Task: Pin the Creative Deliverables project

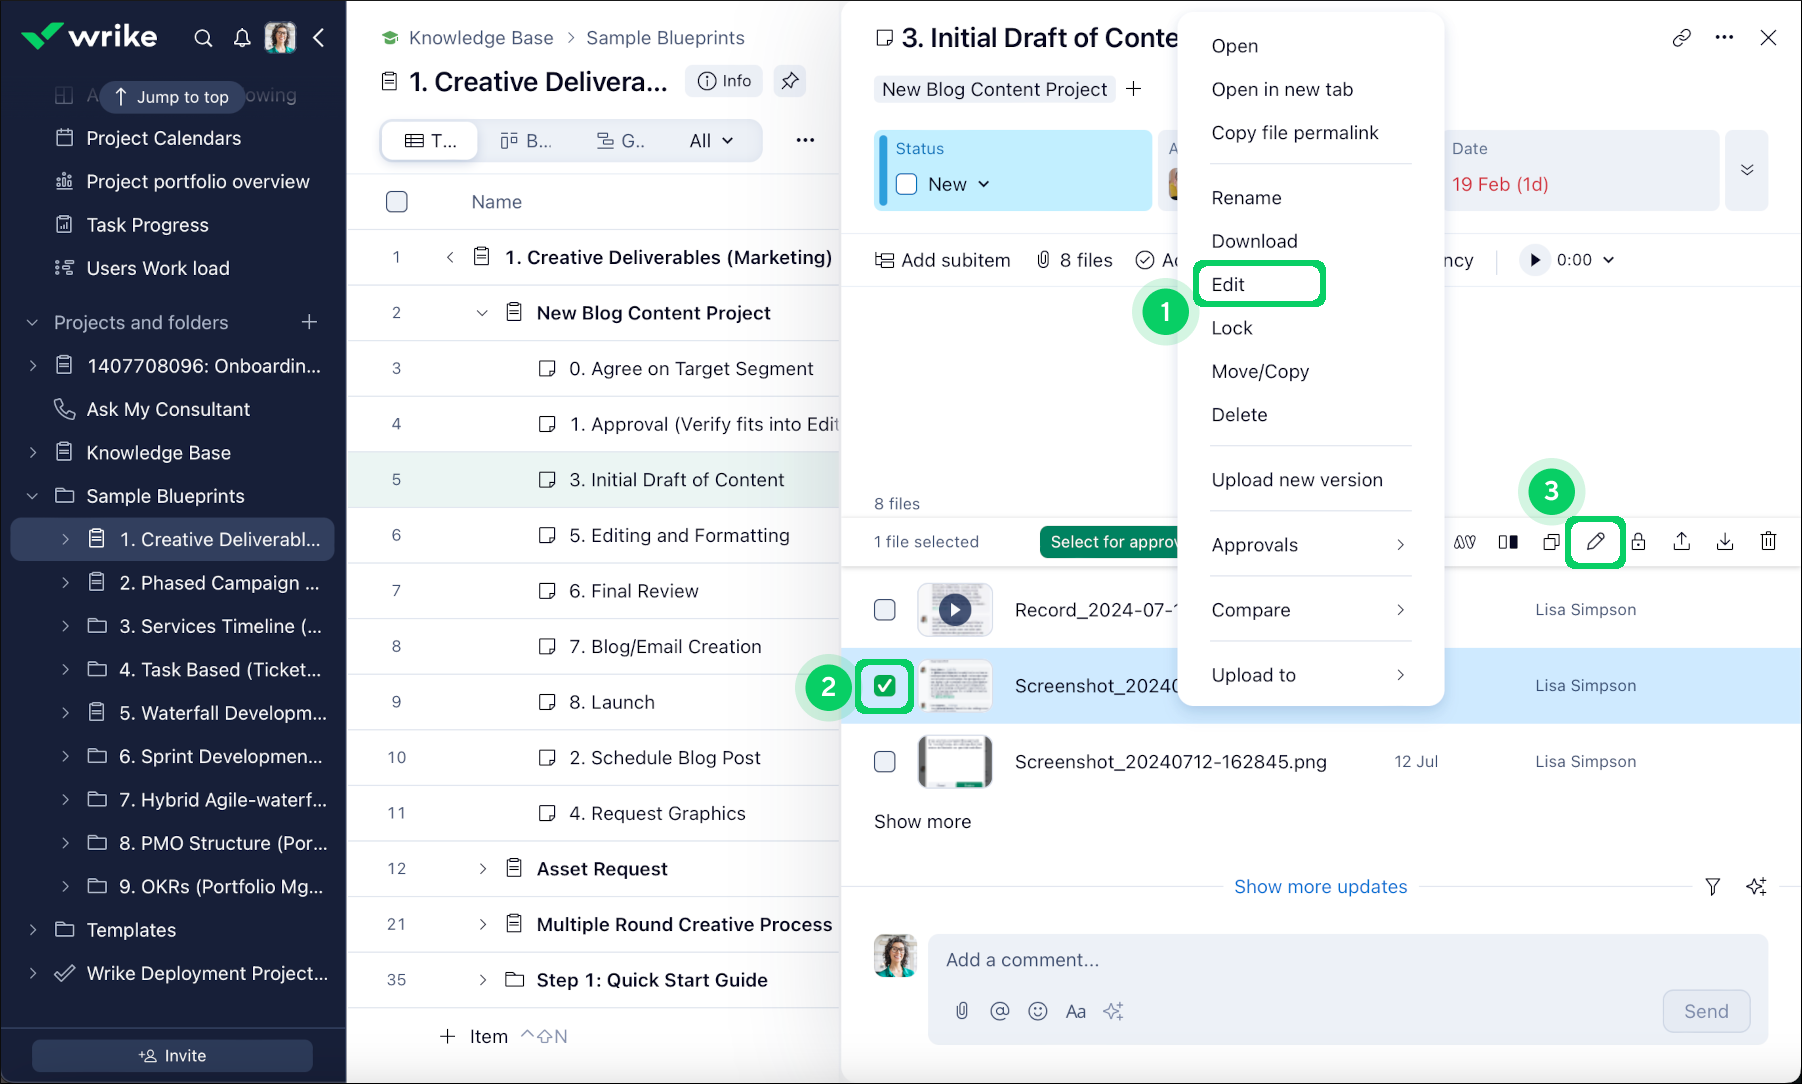Action: 790,81
